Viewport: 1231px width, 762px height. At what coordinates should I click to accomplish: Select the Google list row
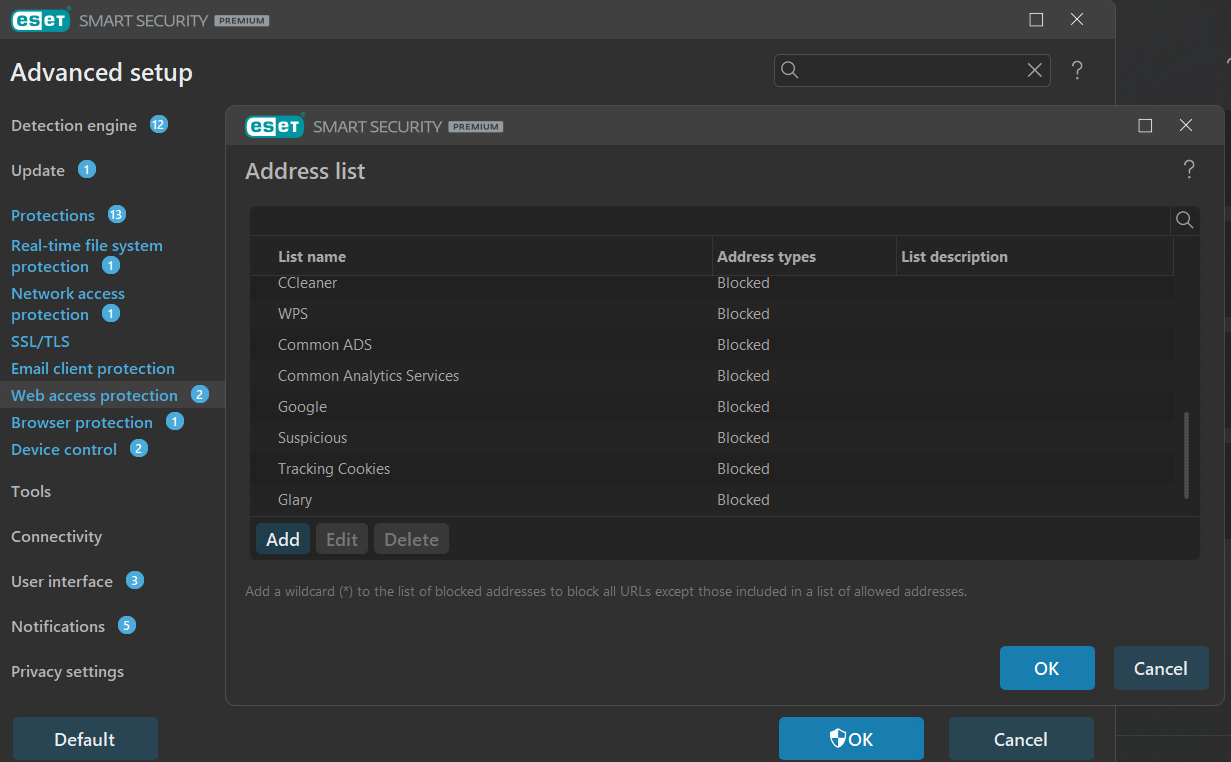(x=712, y=407)
